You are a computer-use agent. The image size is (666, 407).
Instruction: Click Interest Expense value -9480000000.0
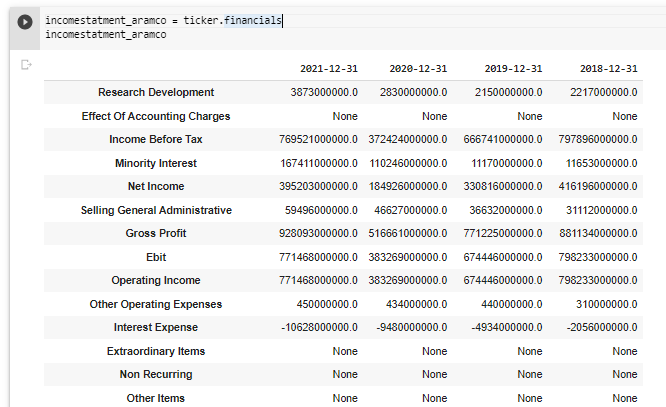[x=412, y=327]
